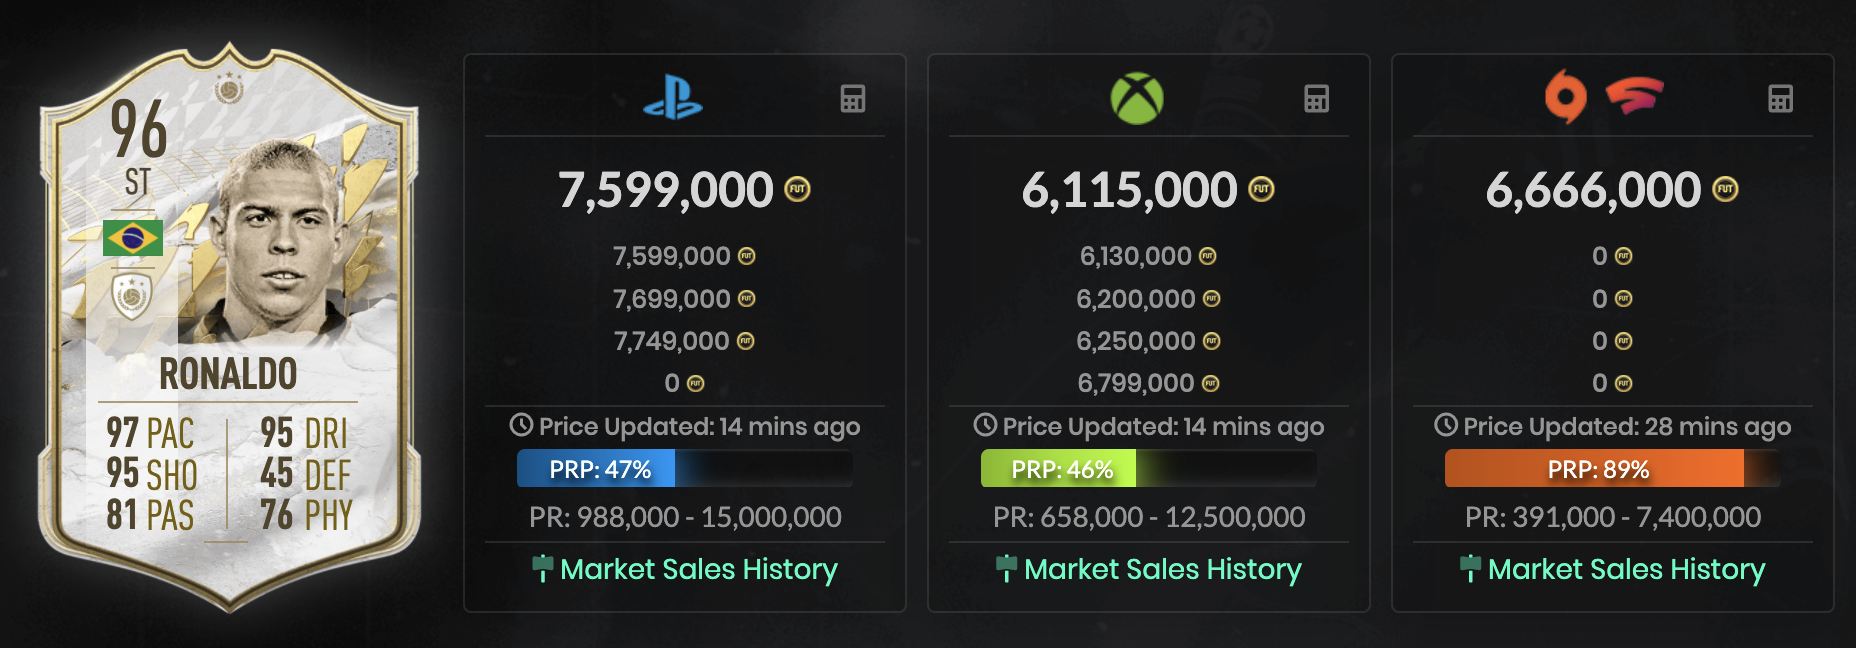Click the coin icon beside 7,599,000 main price
1856x648 pixels.
797,189
